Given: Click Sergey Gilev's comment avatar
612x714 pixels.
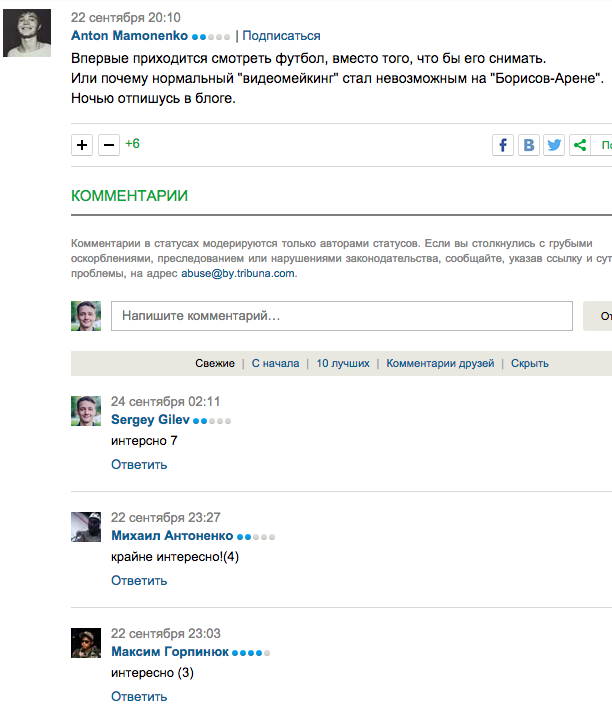Looking at the screenshot, I should pyautogui.click(x=86, y=411).
